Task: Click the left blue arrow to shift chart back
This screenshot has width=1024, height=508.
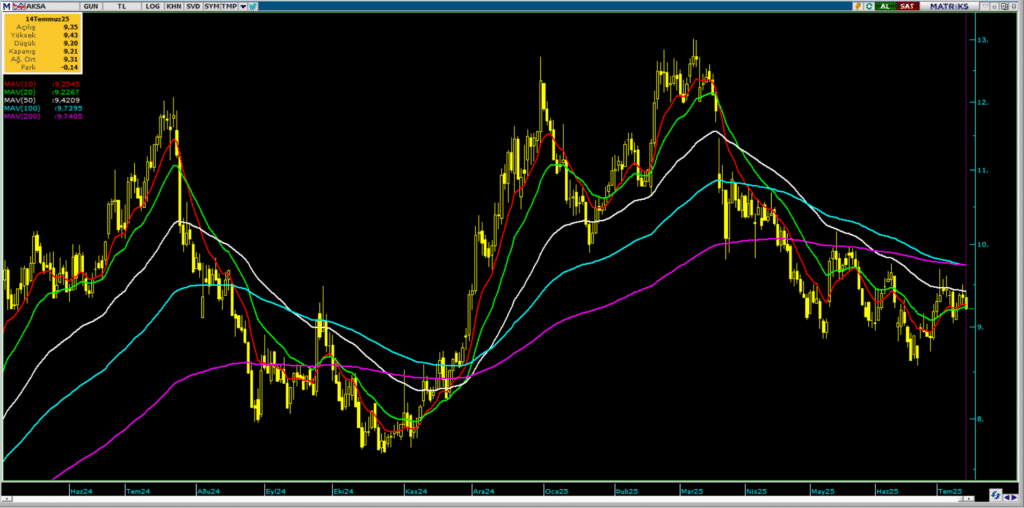Action: 1007,498
